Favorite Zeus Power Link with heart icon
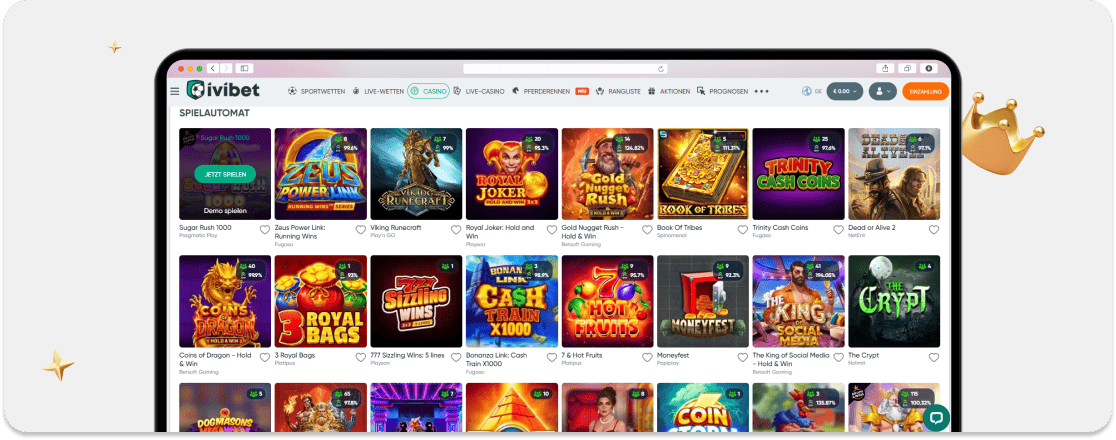Image resolution: width=1116 pixels, height=440 pixels. click(360, 230)
